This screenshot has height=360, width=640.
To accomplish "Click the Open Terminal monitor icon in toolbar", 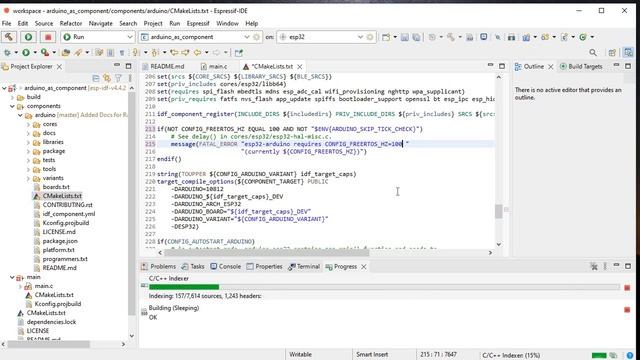I will coord(484,37).
